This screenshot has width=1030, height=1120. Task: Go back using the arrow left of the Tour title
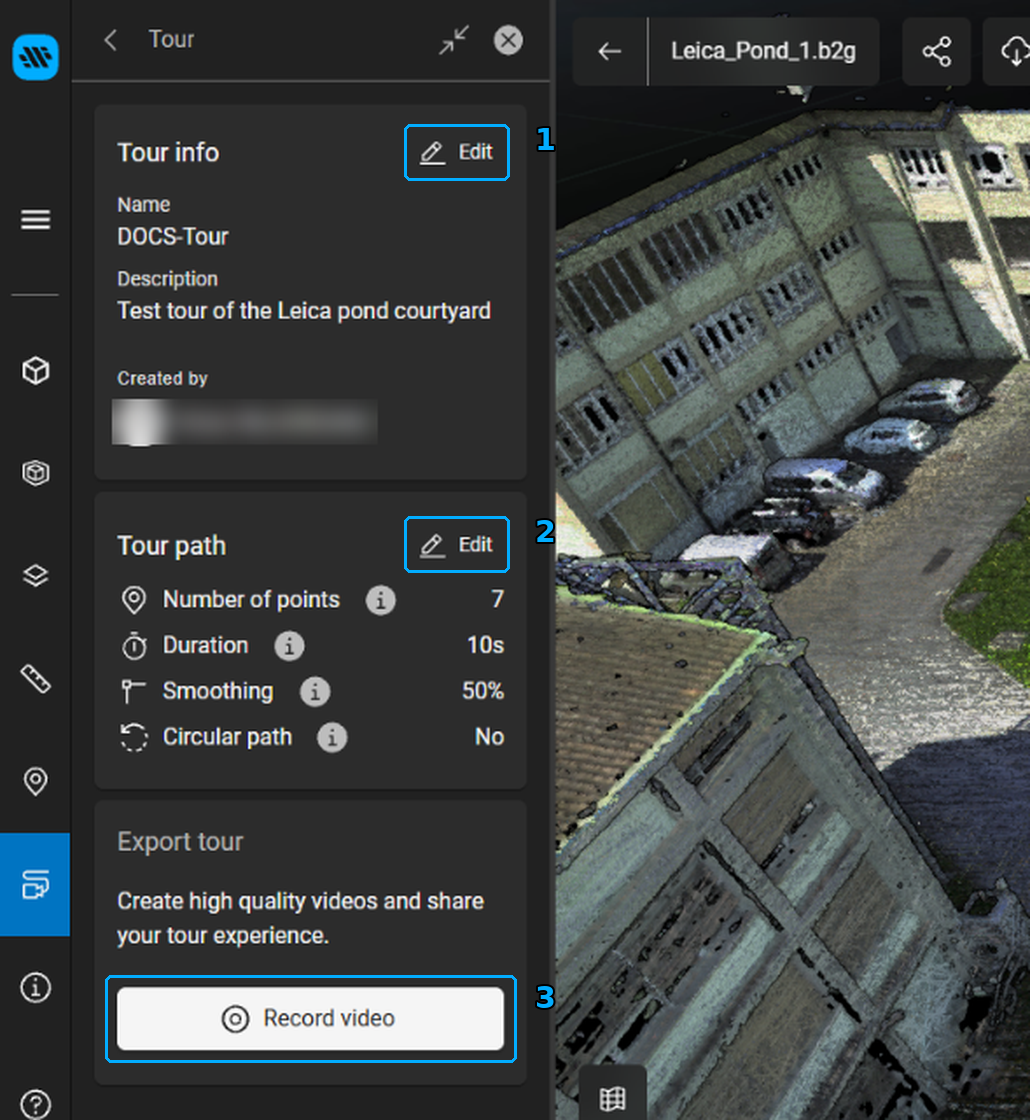111,39
